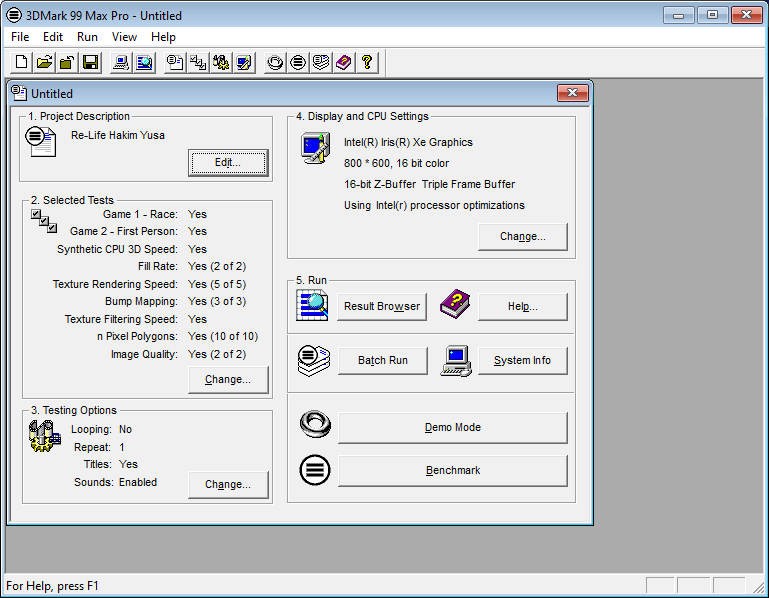Click the Testing Options gears toolbar icon
Image resolution: width=769 pixels, height=598 pixels.
coord(221,62)
